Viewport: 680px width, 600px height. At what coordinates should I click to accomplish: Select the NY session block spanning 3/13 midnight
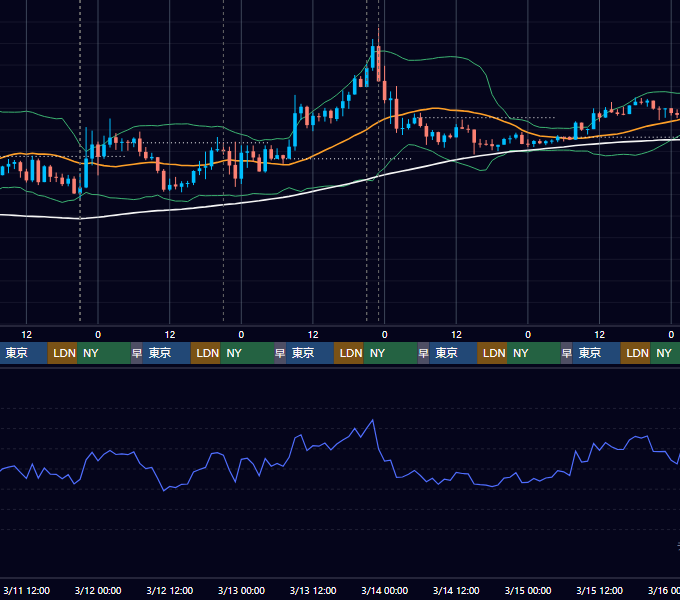coord(247,353)
